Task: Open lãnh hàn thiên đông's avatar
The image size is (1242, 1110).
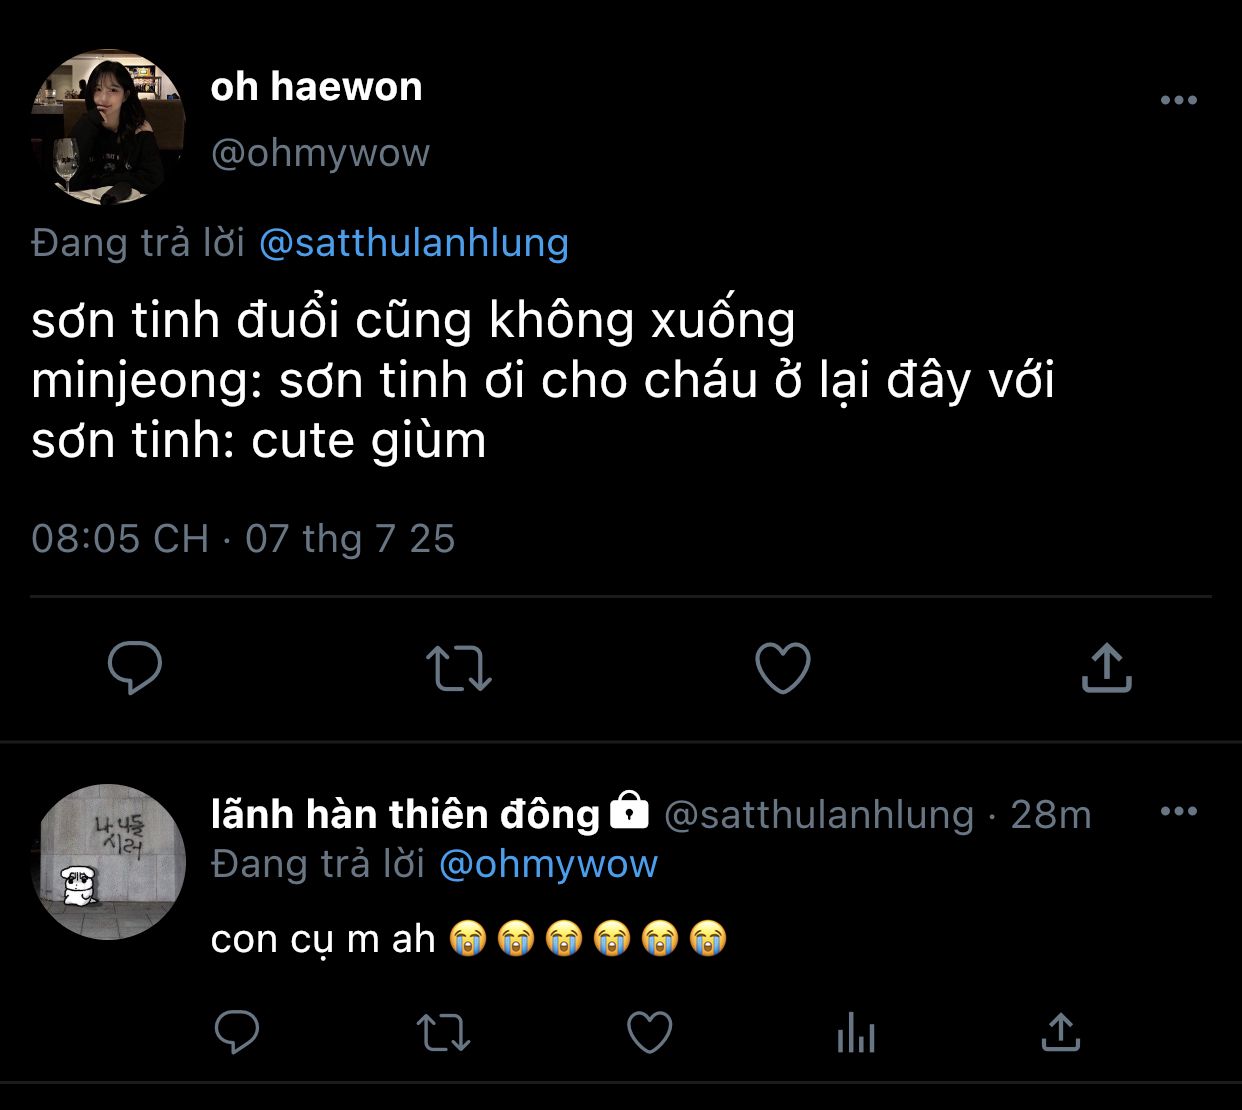Action: pyautogui.click(x=108, y=862)
